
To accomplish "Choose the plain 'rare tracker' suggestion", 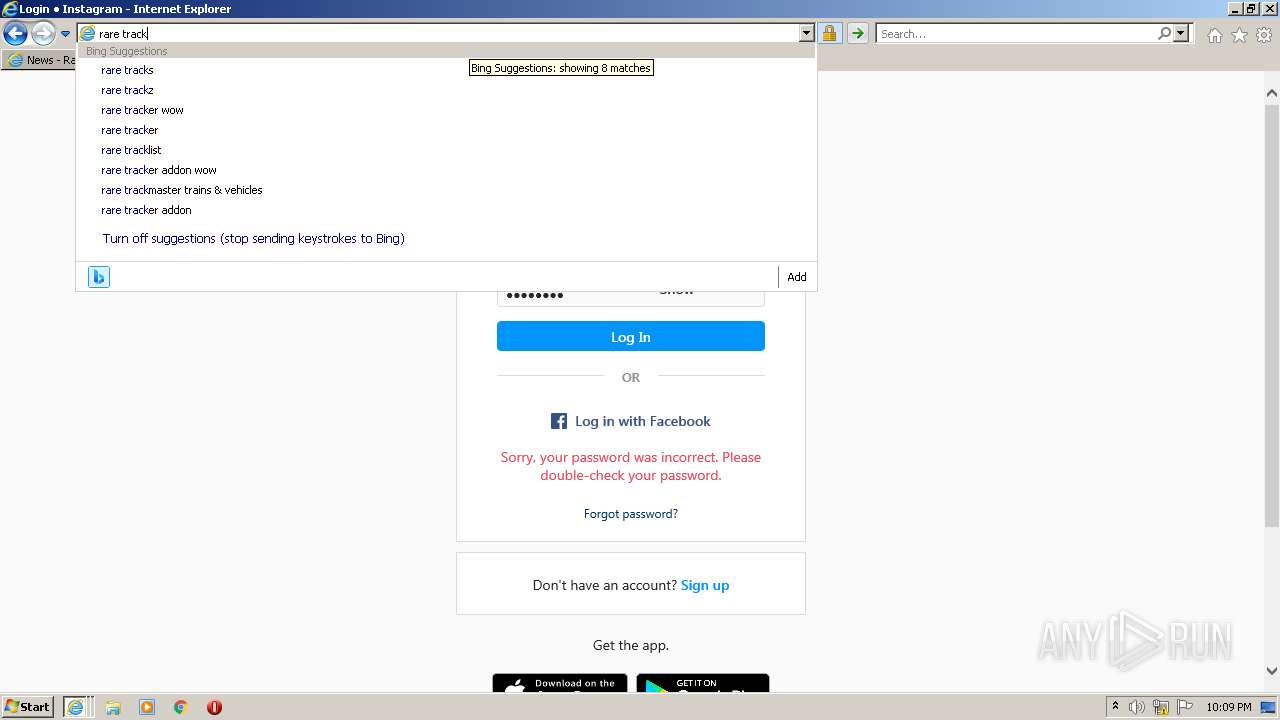I will point(129,130).
